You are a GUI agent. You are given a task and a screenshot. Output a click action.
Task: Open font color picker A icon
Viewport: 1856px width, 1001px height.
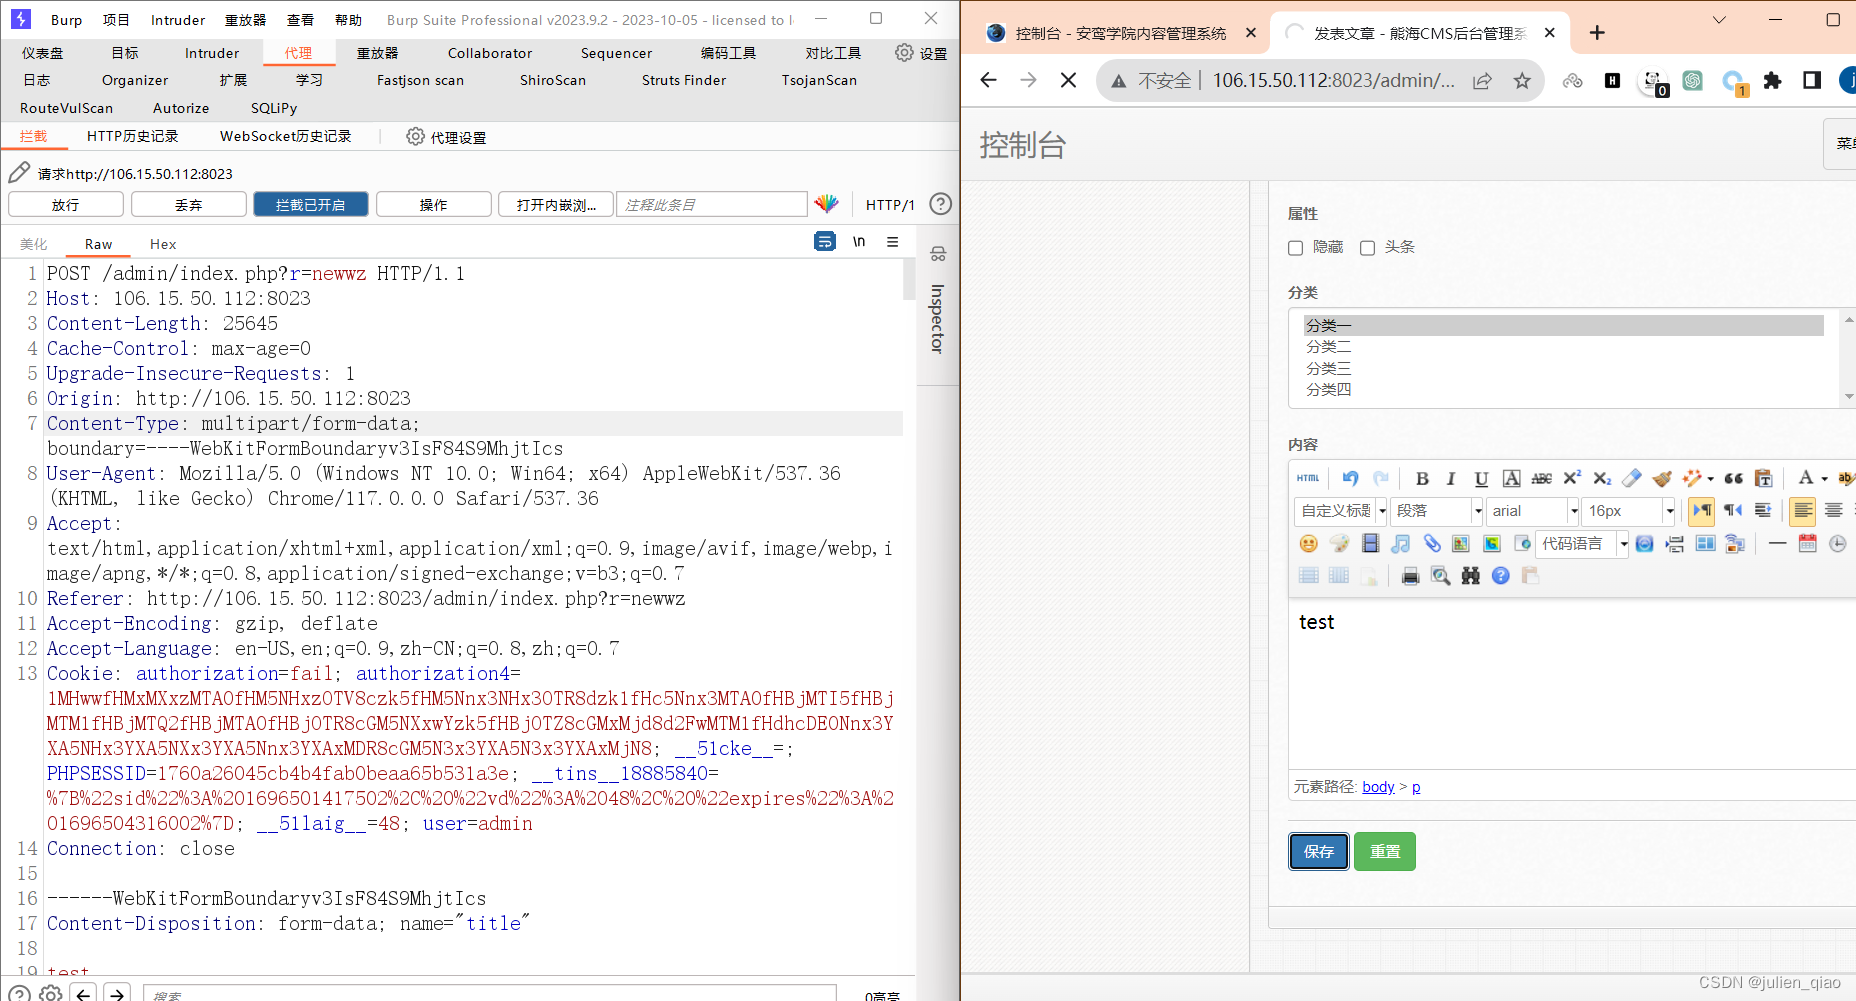[x=1805, y=478]
